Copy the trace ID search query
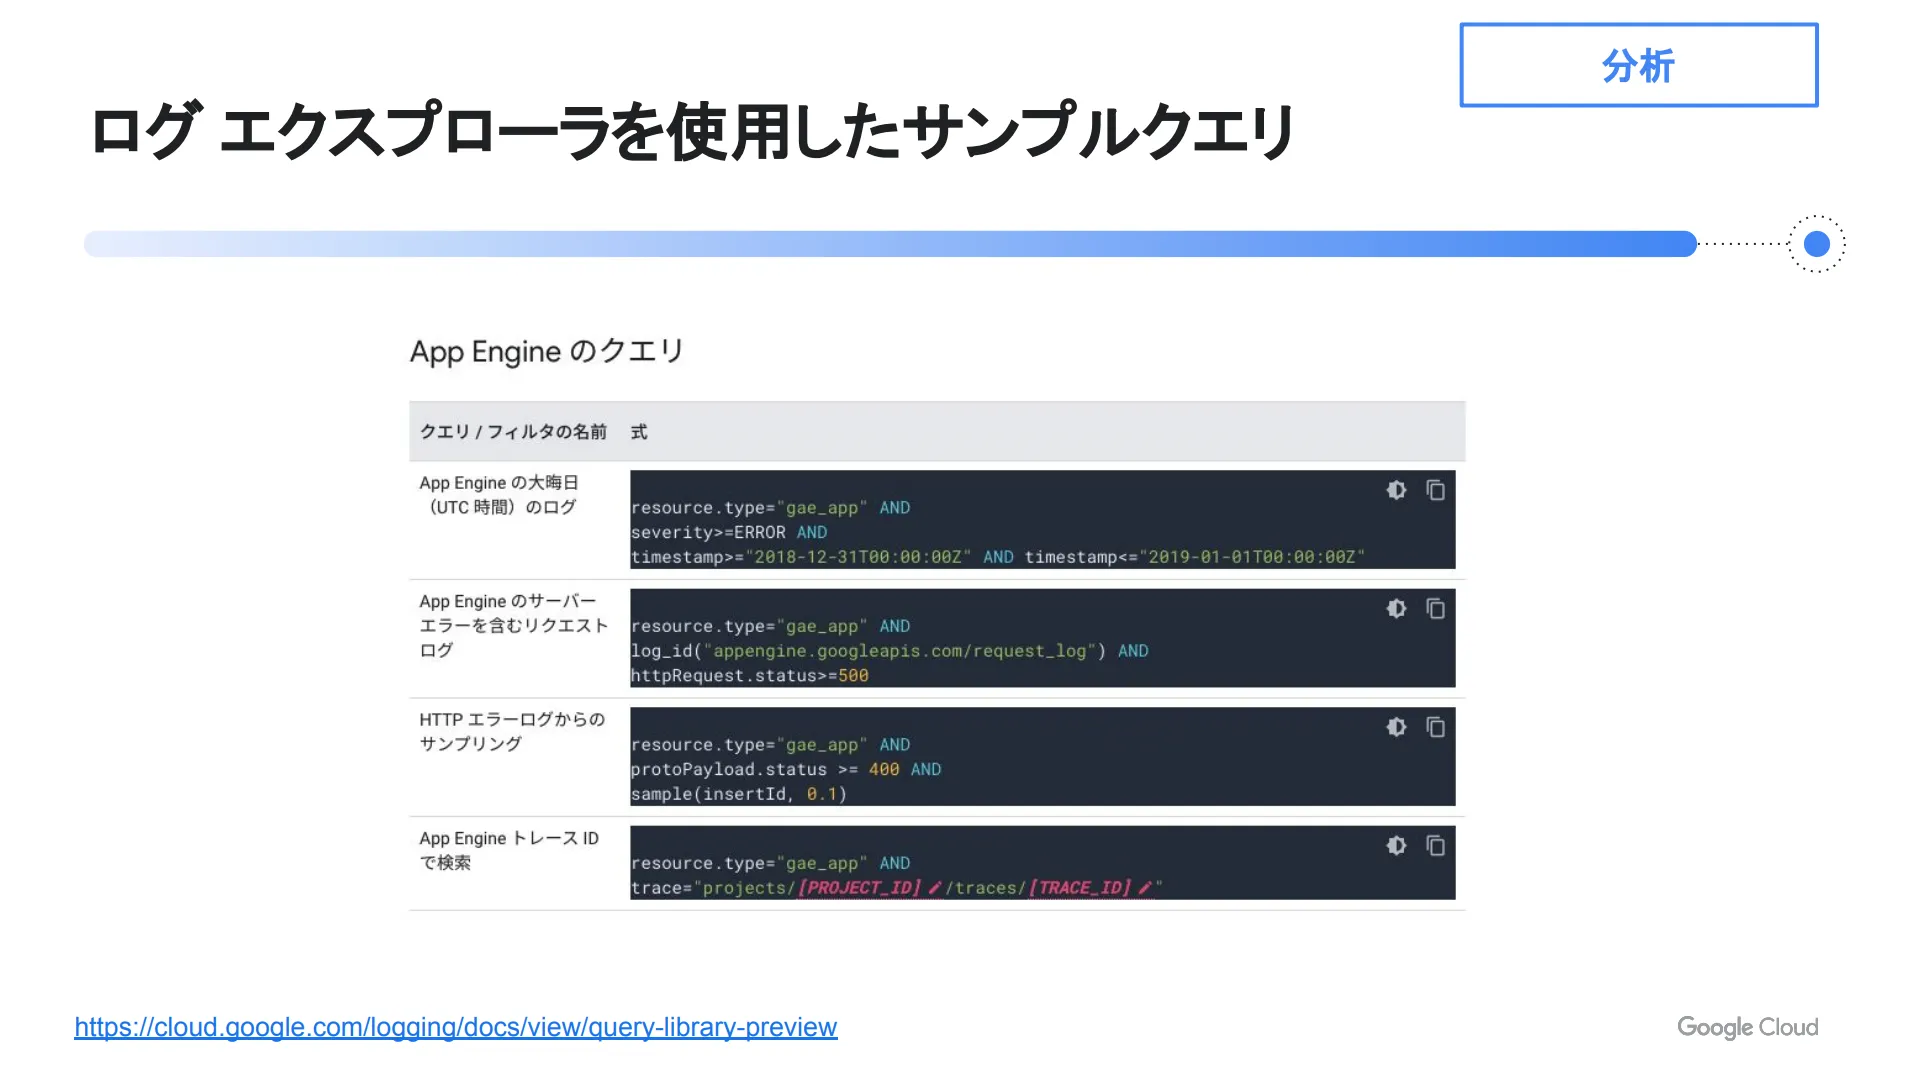The height and width of the screenshot is (1068, 1908). pos(1435,845)
